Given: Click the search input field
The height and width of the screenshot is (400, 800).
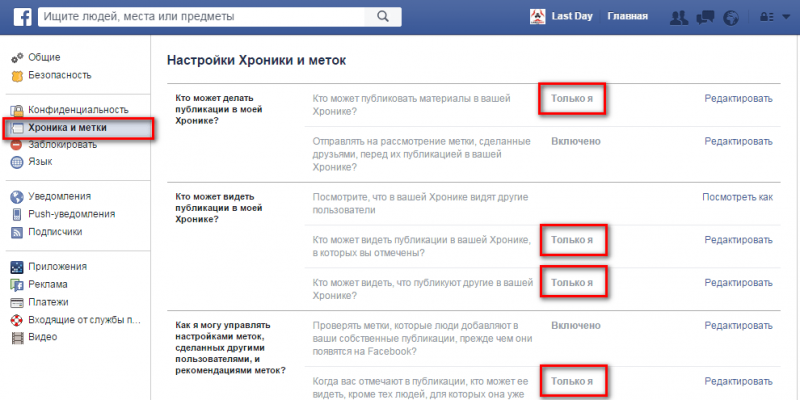Looking at the screenshot, I should pyautogui.click(x=202, y=17).
